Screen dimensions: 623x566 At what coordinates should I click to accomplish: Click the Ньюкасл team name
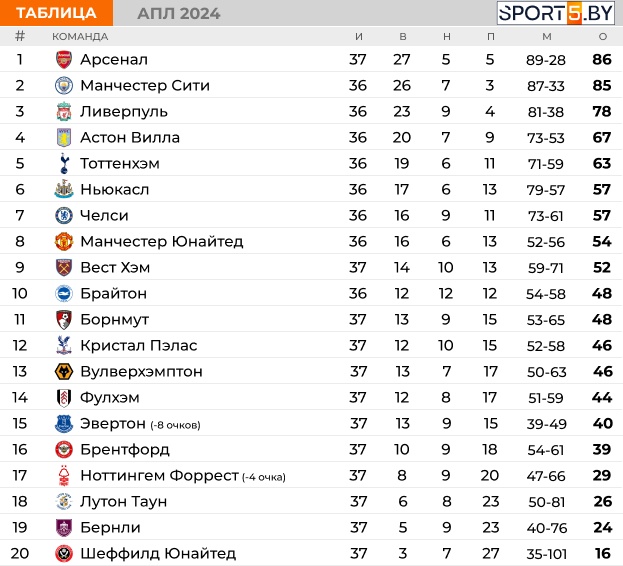coord(114,189)
